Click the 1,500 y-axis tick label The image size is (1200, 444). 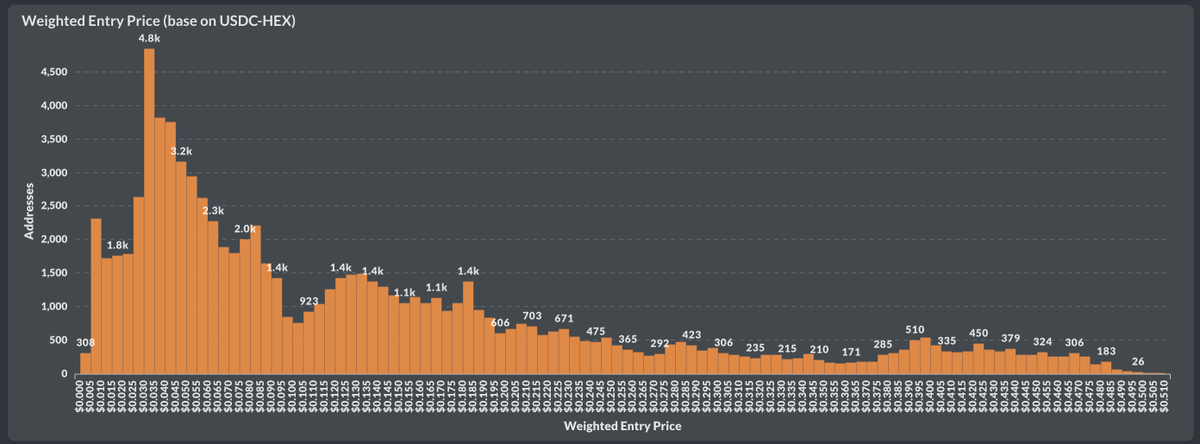[x=53, y=273]
